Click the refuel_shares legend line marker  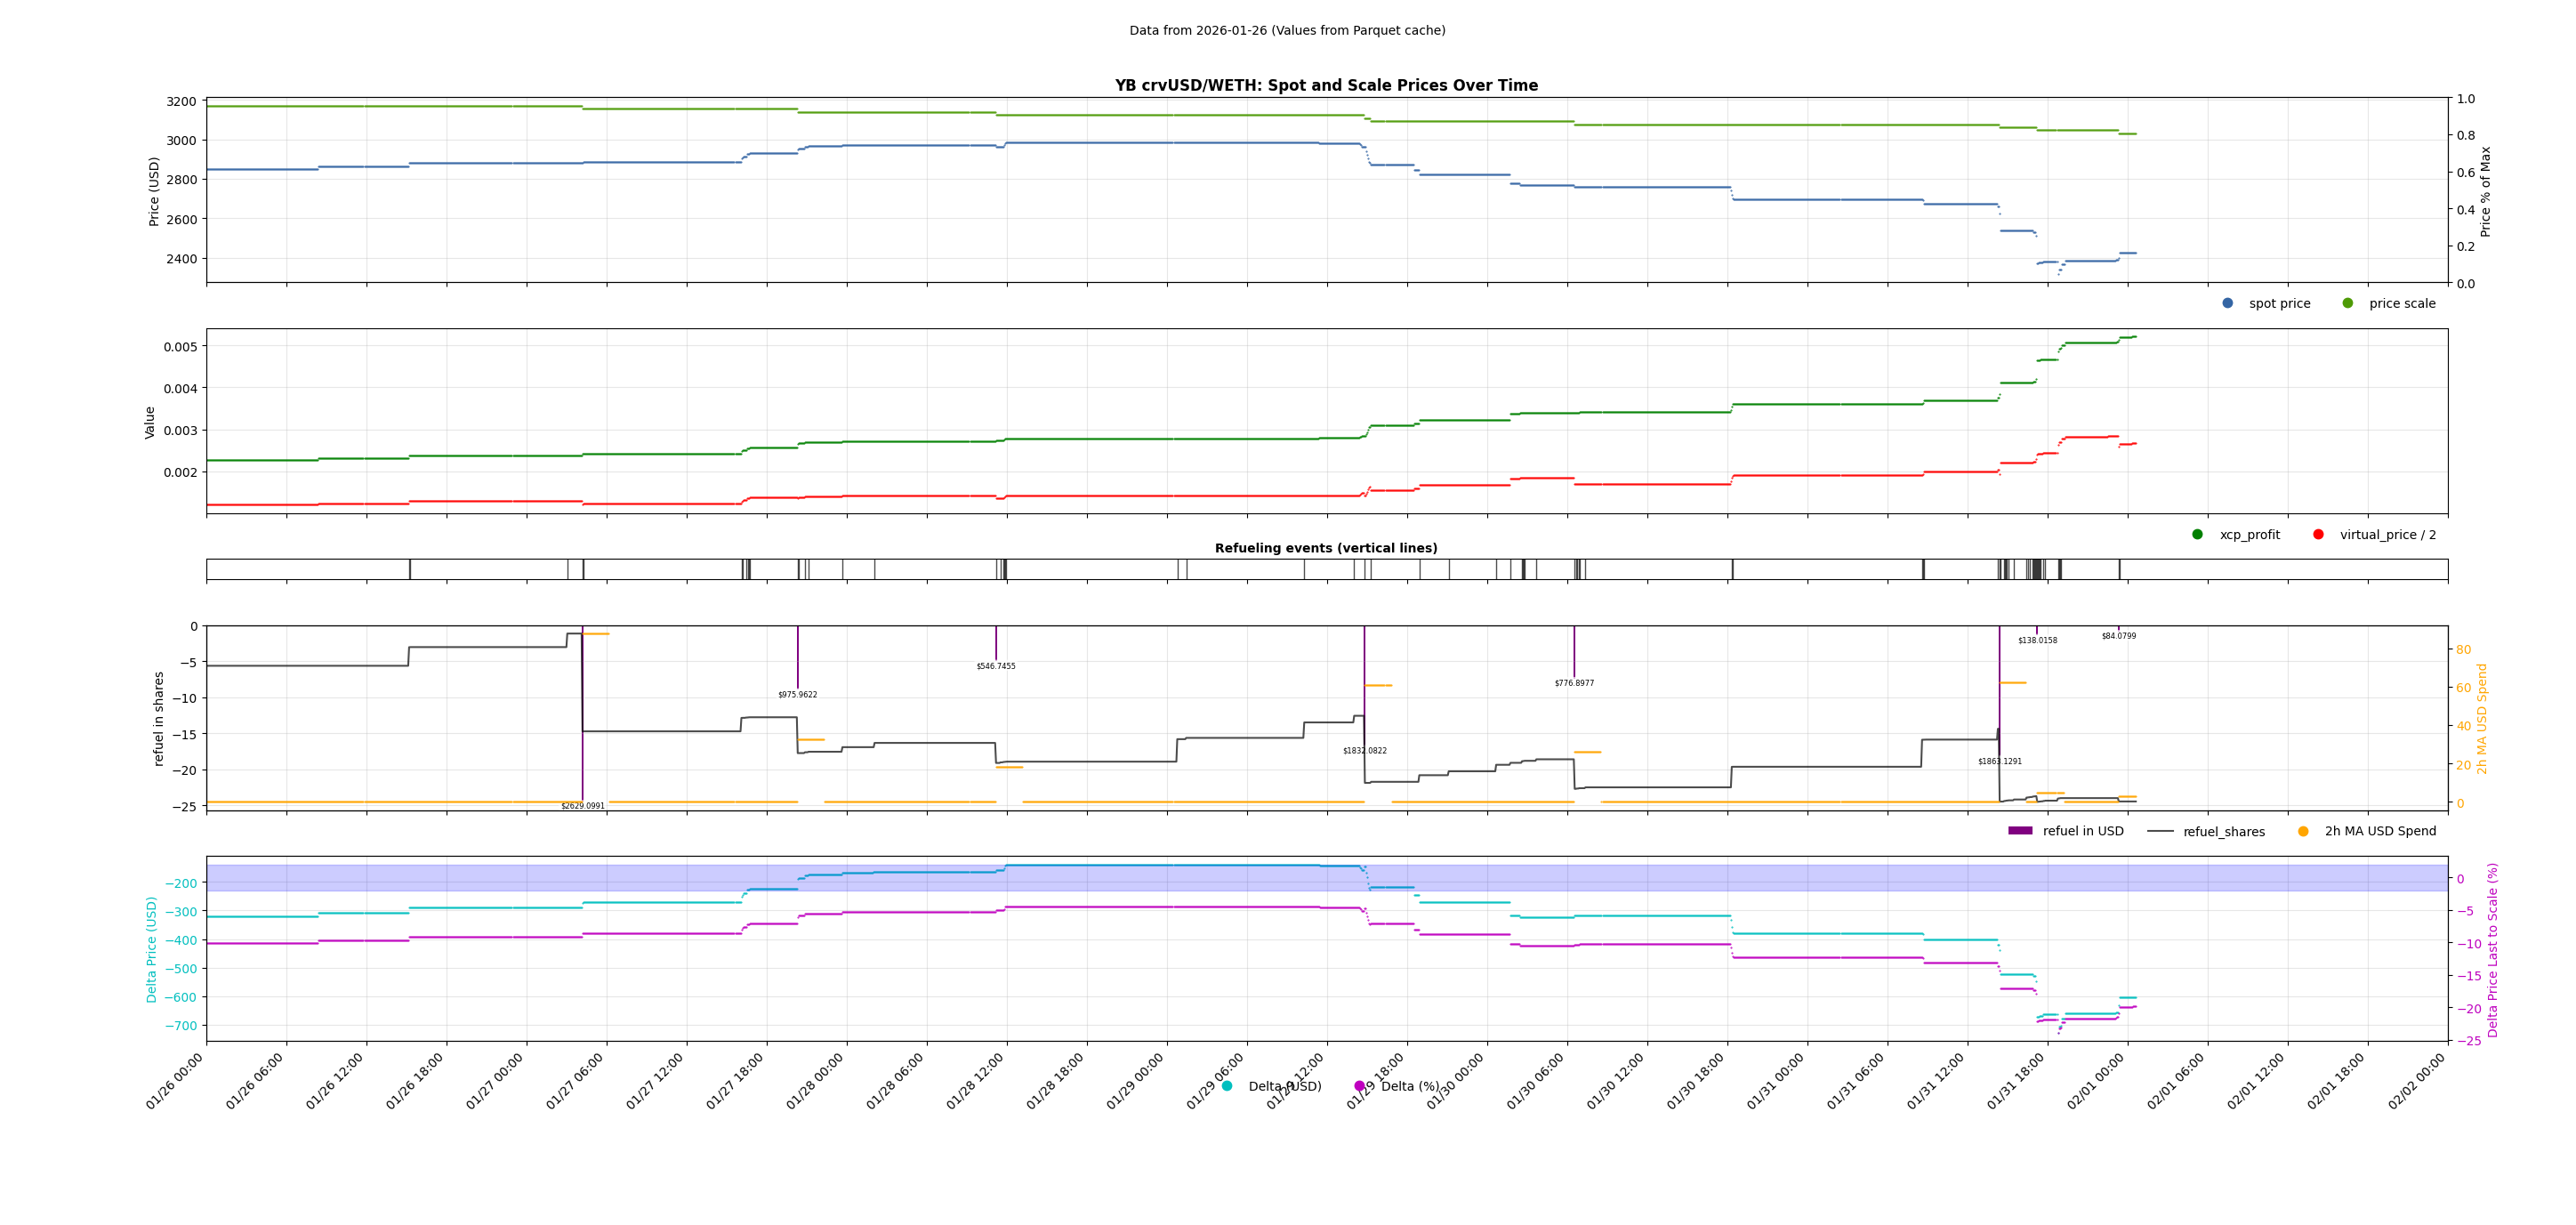pos(2160,831)
